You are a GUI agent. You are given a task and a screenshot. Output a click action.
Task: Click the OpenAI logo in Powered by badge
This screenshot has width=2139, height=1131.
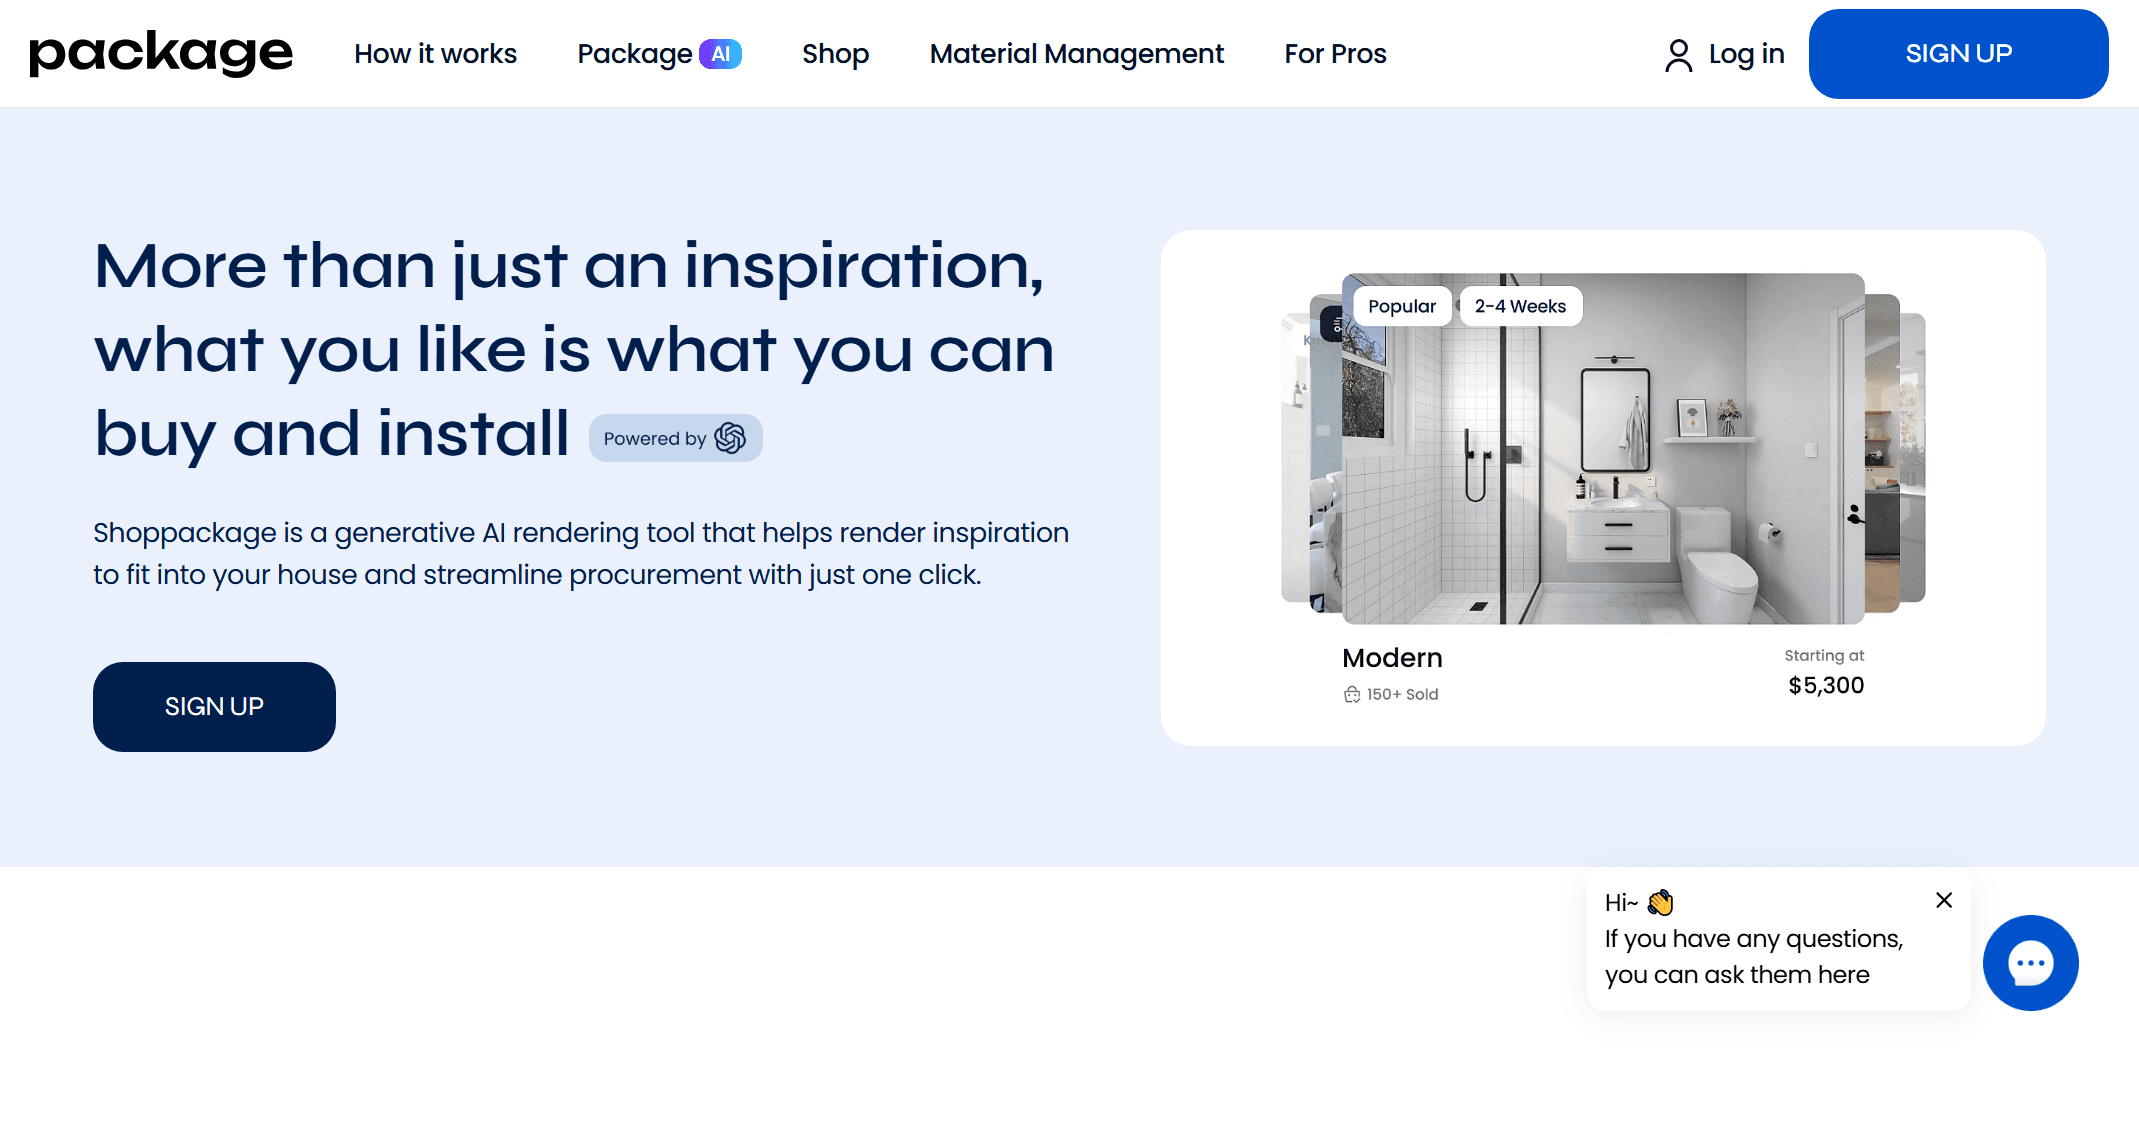click(x=730, y=438)
